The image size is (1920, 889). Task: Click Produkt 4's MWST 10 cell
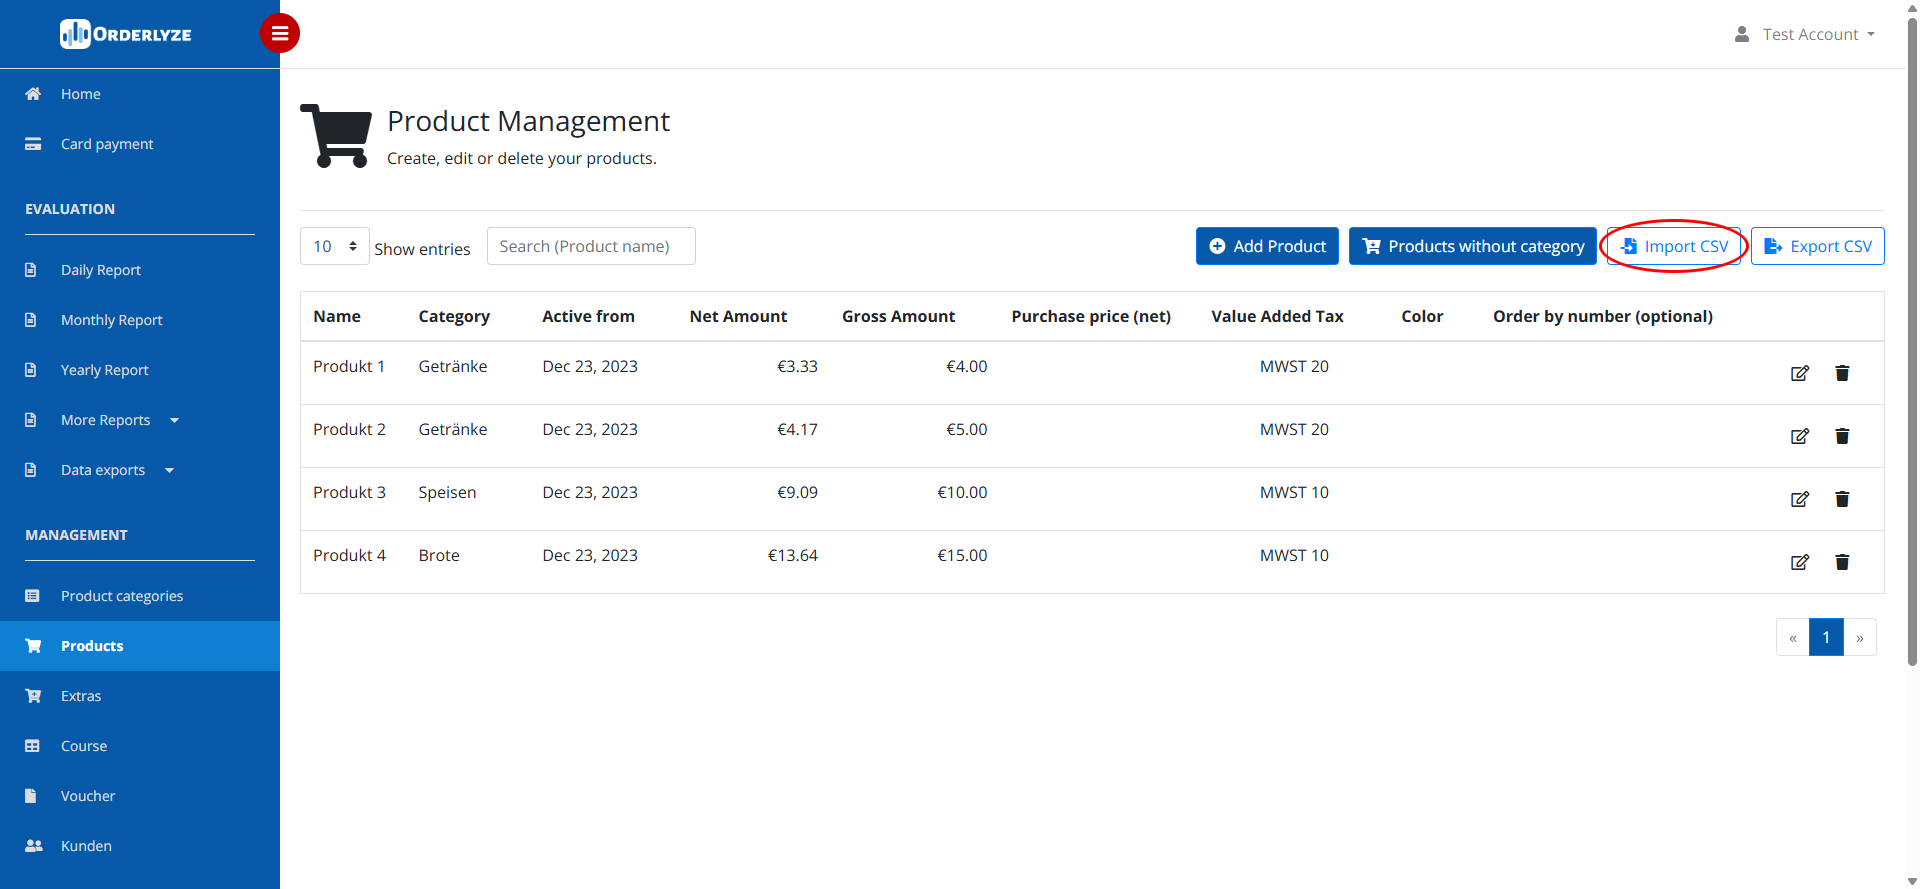1294,555
